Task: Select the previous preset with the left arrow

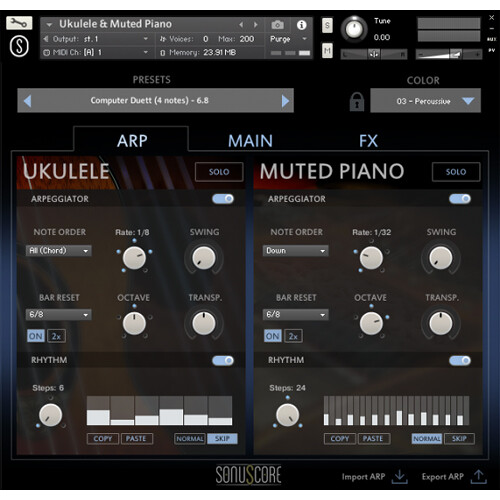Action: tap(28, 101)
